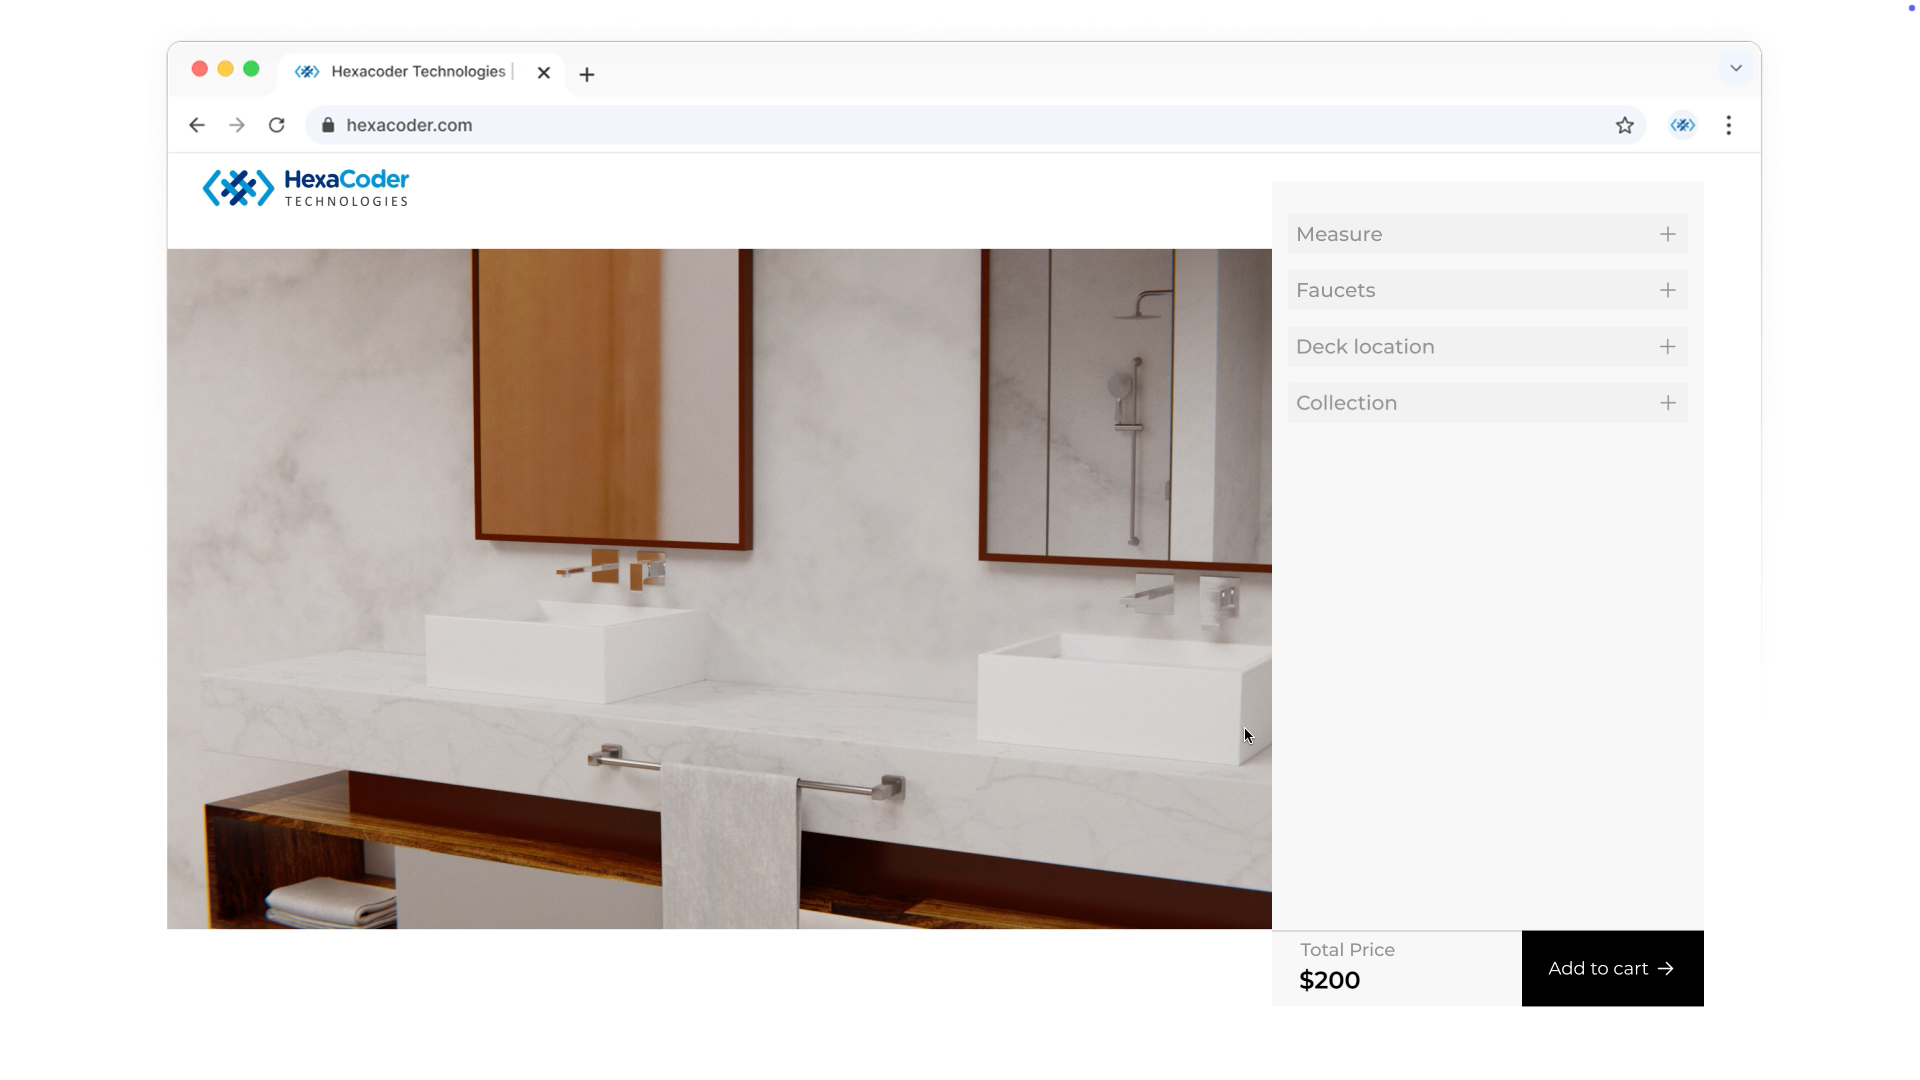Click the Add to cart button
Image resolution: width=1920 pixels, height=1080 pixels.
click(1612, 968)
